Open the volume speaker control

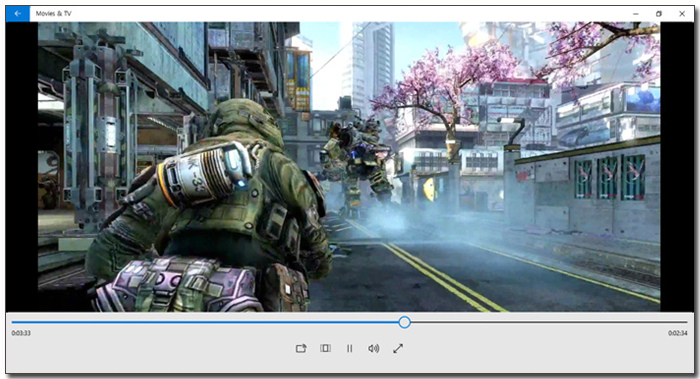(374, 348)
